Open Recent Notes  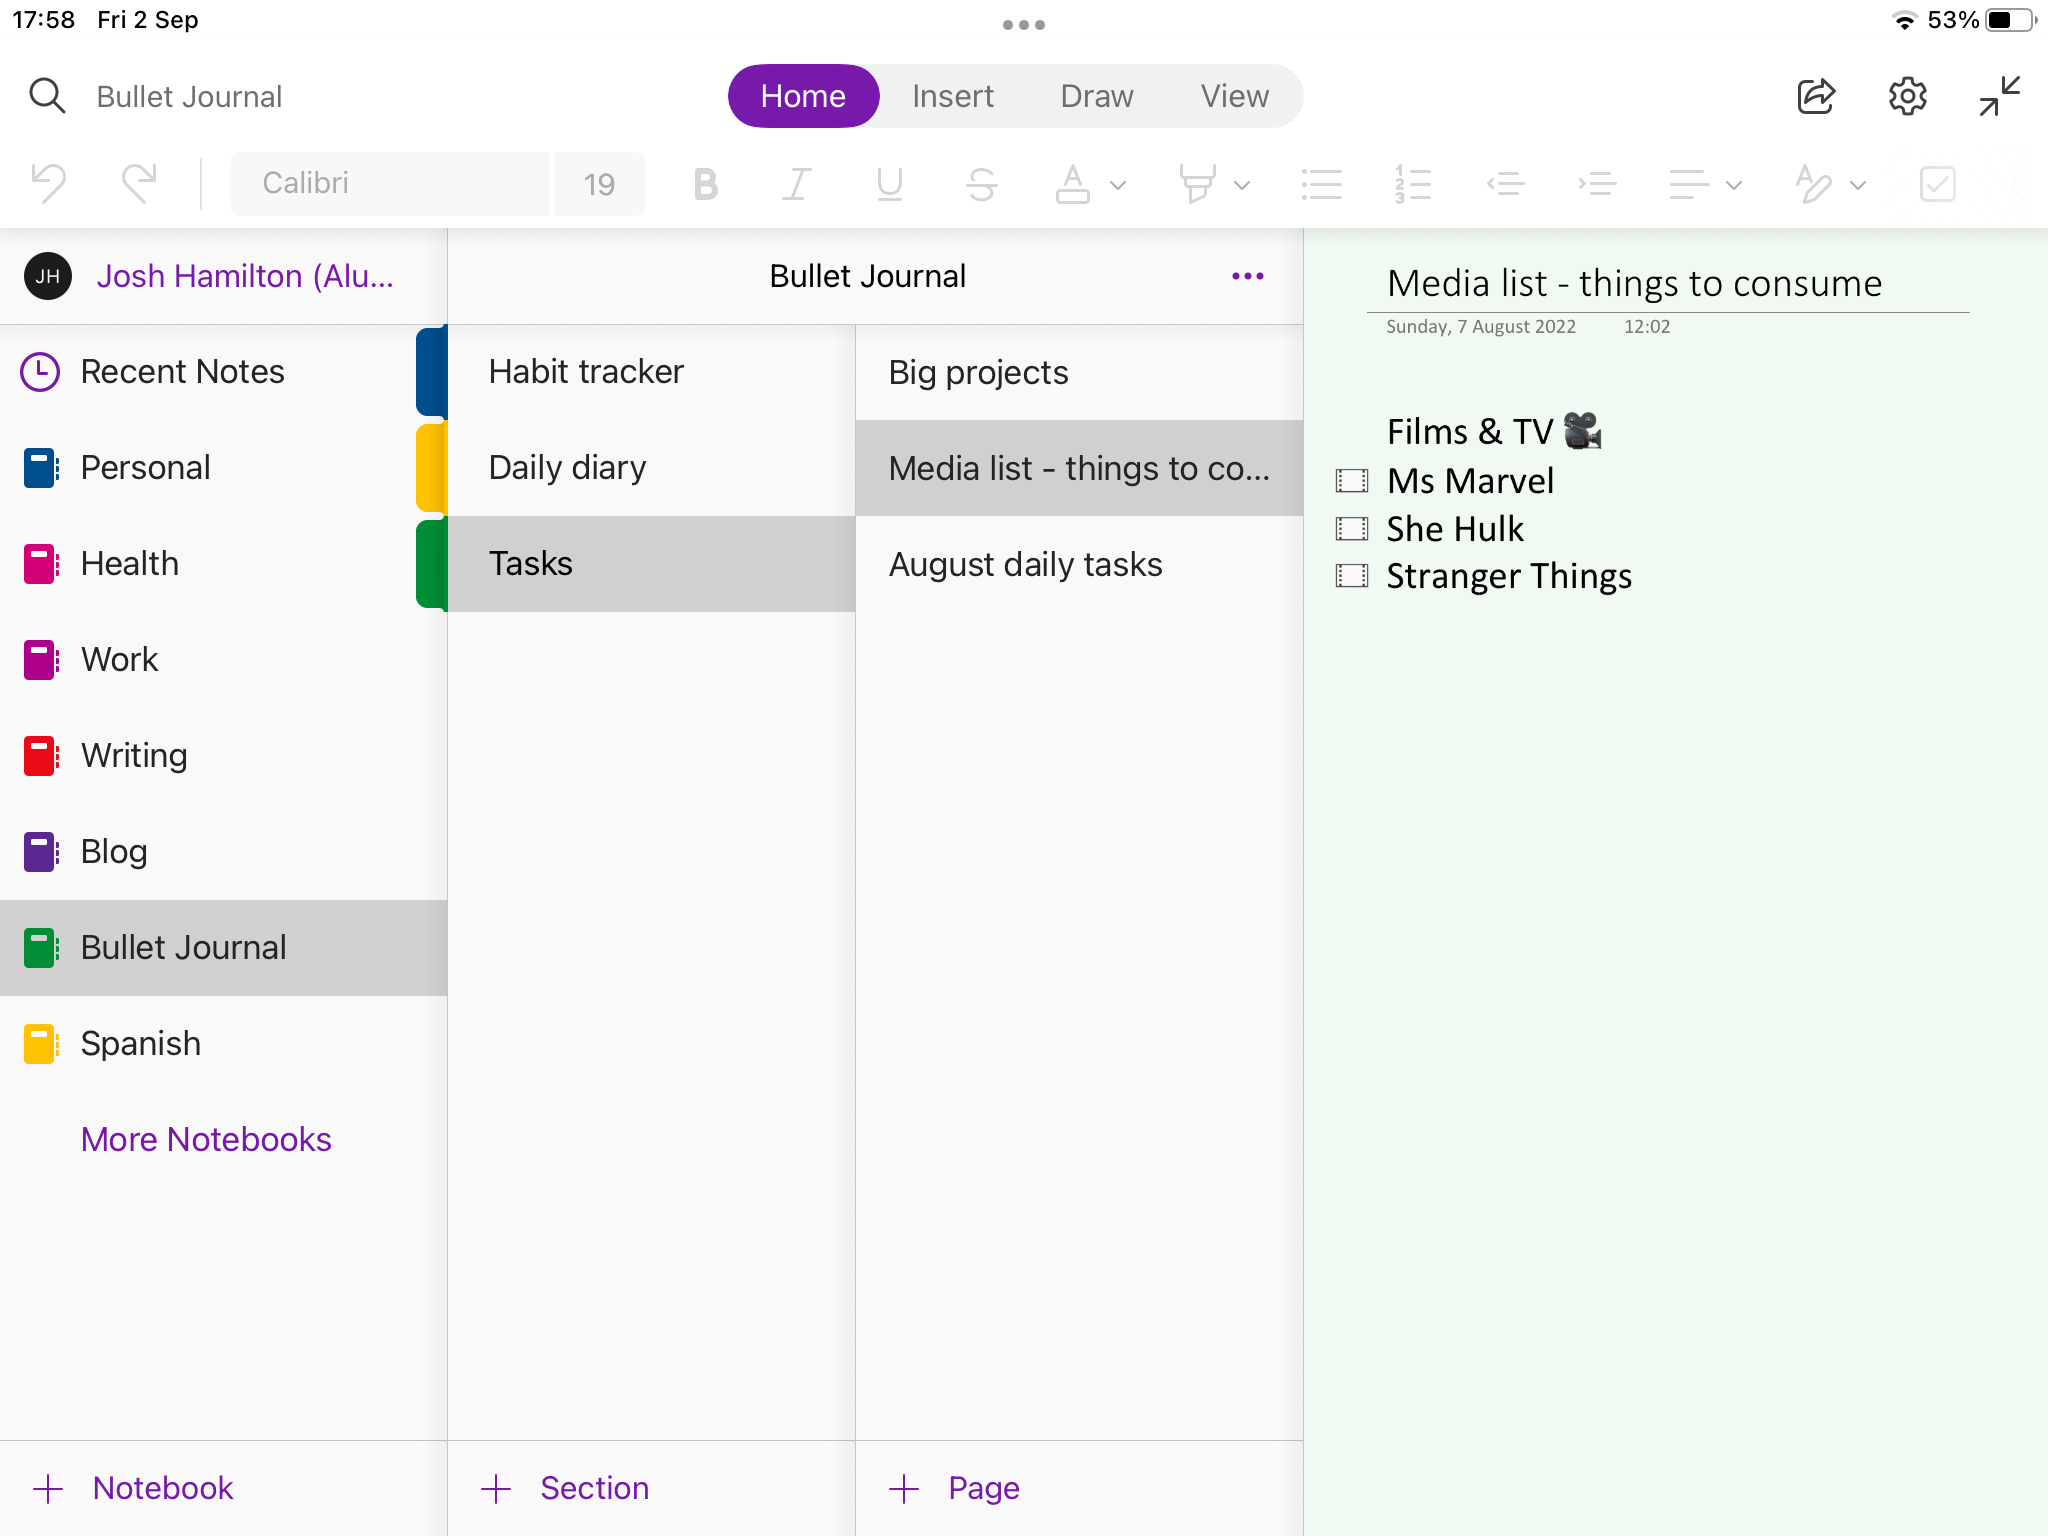pos(208,372)
